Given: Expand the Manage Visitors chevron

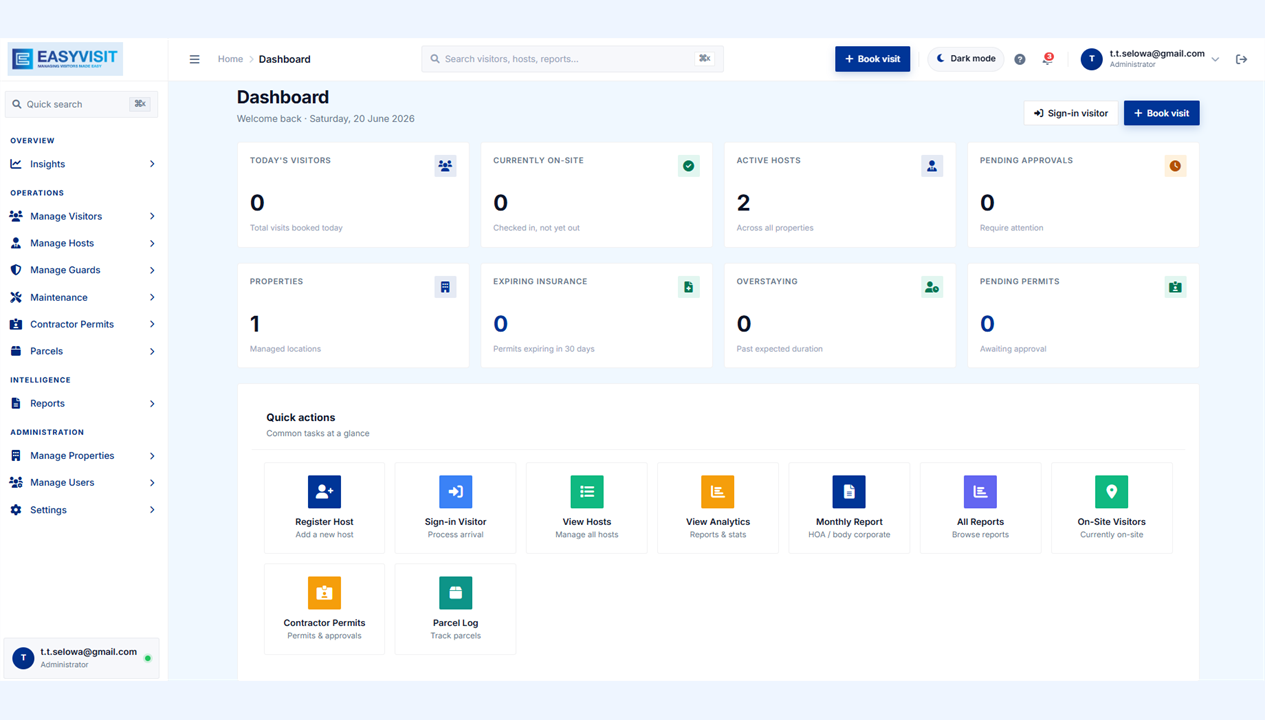Looking at the screenshot, I should pyautogui.click(x=152, y=216).
